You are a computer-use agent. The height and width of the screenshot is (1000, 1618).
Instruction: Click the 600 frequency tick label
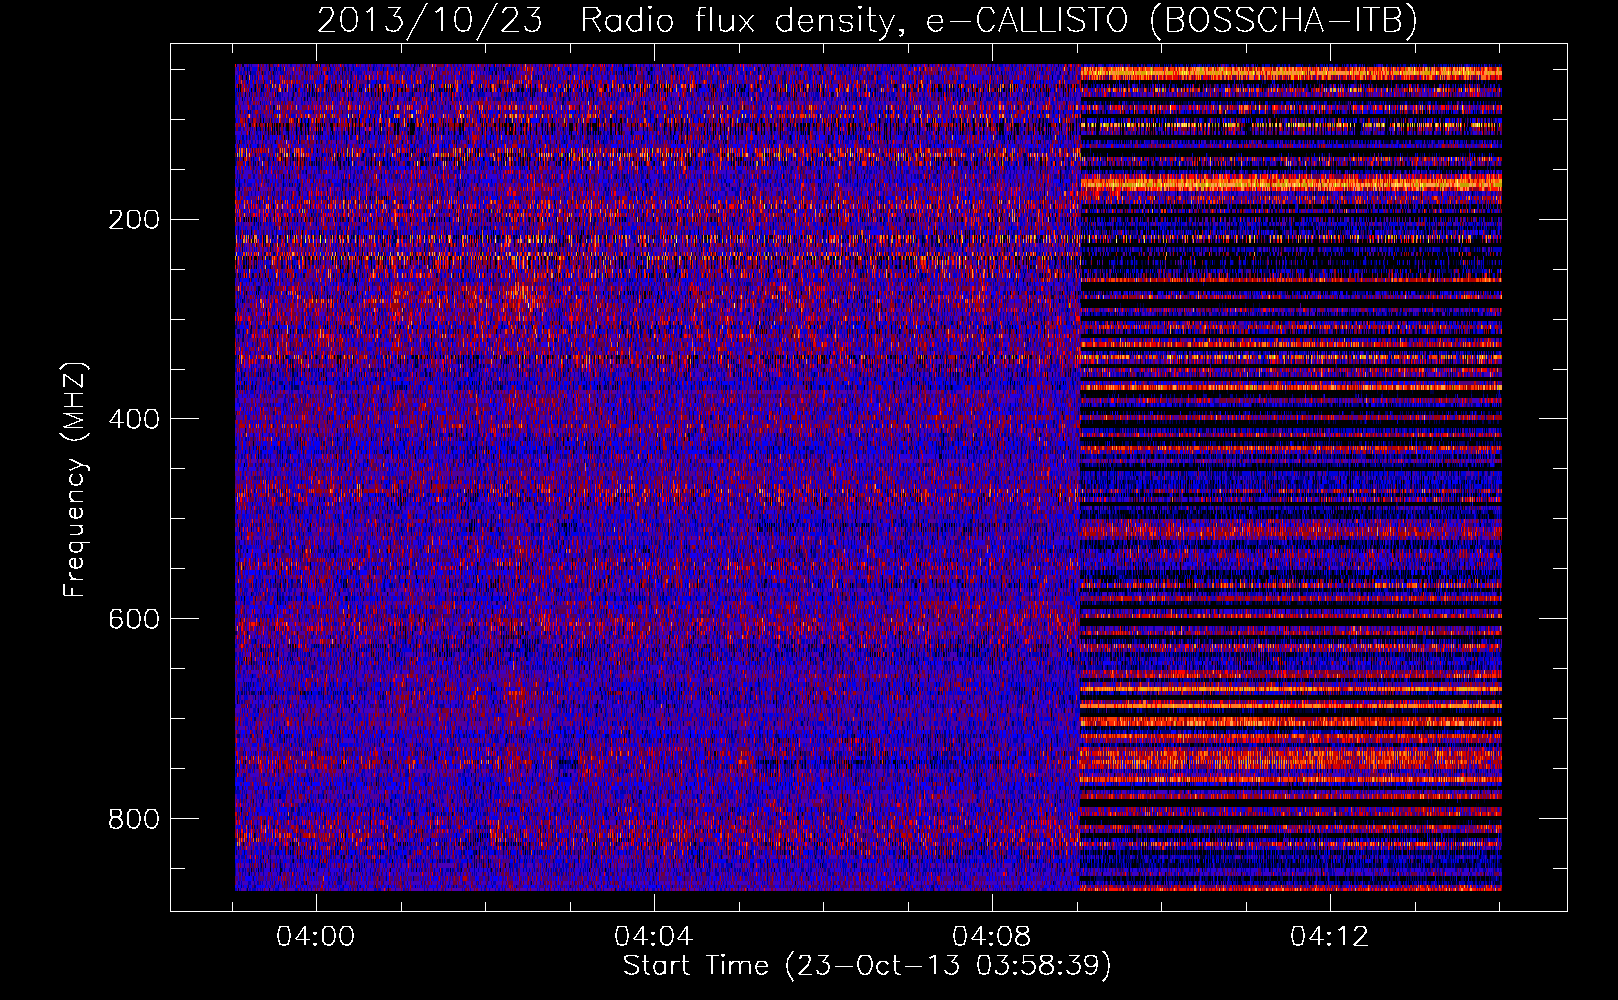133,619
